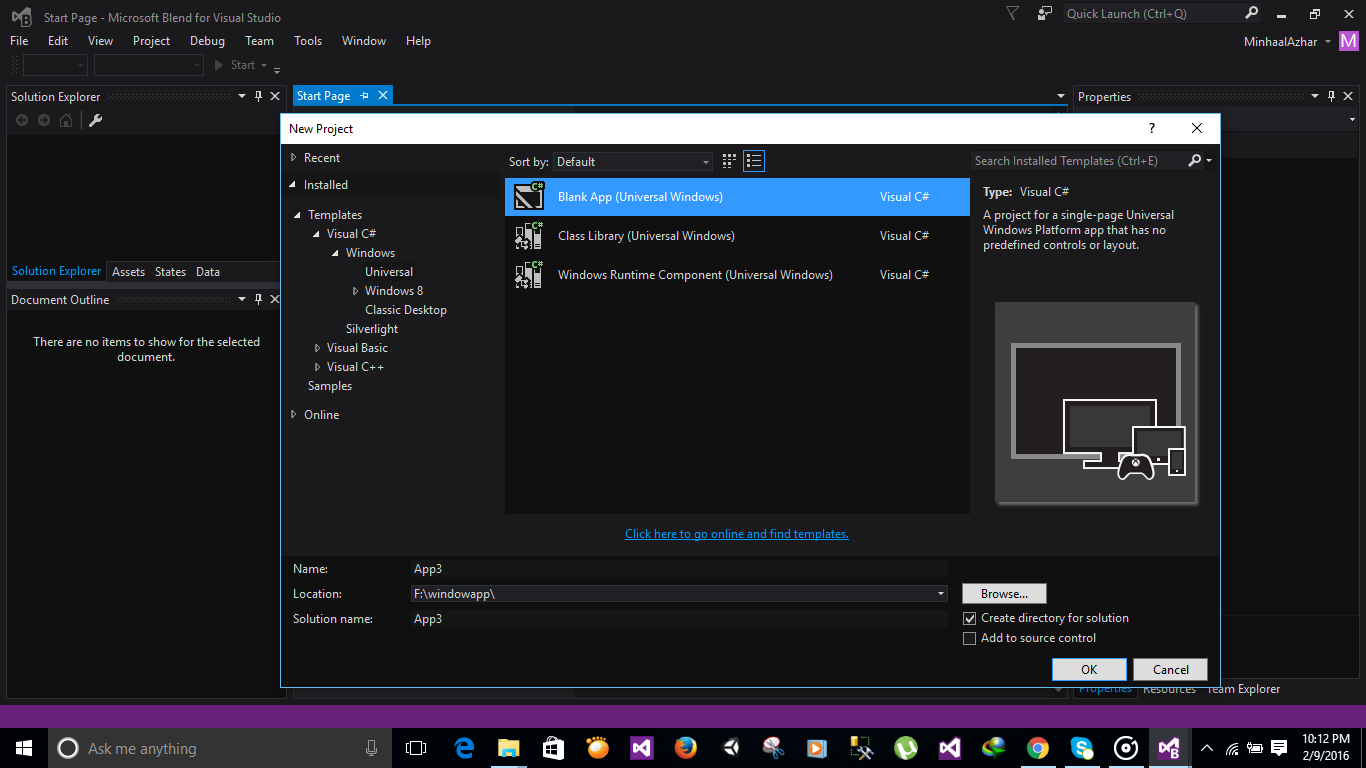Screen dimensions: 1366x768
Task: Click the Solution Explorer properties wrench icon
Action: click(x=96, y=120)
